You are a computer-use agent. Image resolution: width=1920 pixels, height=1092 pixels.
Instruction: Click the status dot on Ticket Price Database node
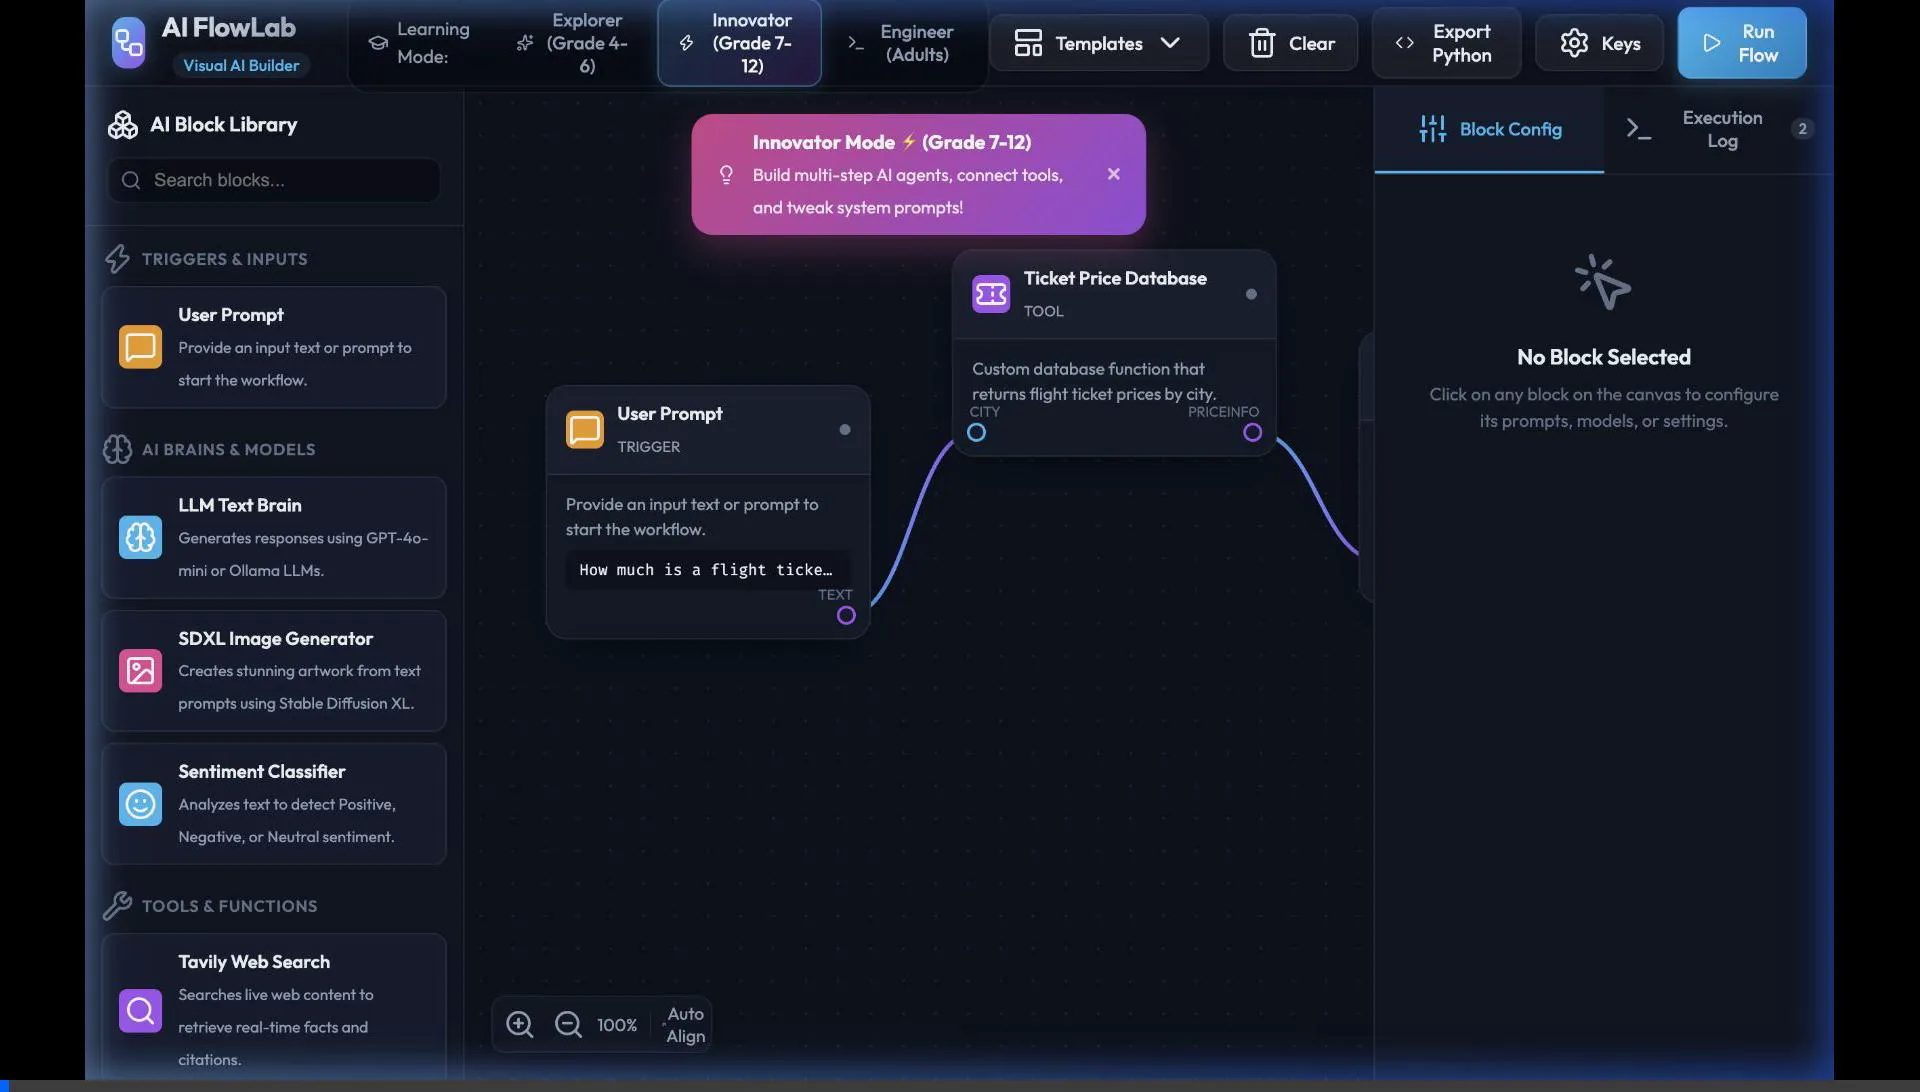pos(1251,294)
